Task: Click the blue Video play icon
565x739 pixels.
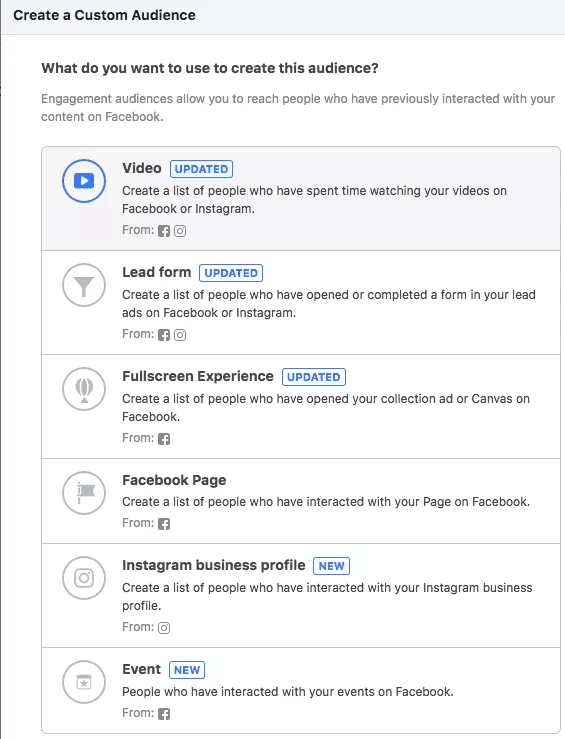Action: coord(84,181)
